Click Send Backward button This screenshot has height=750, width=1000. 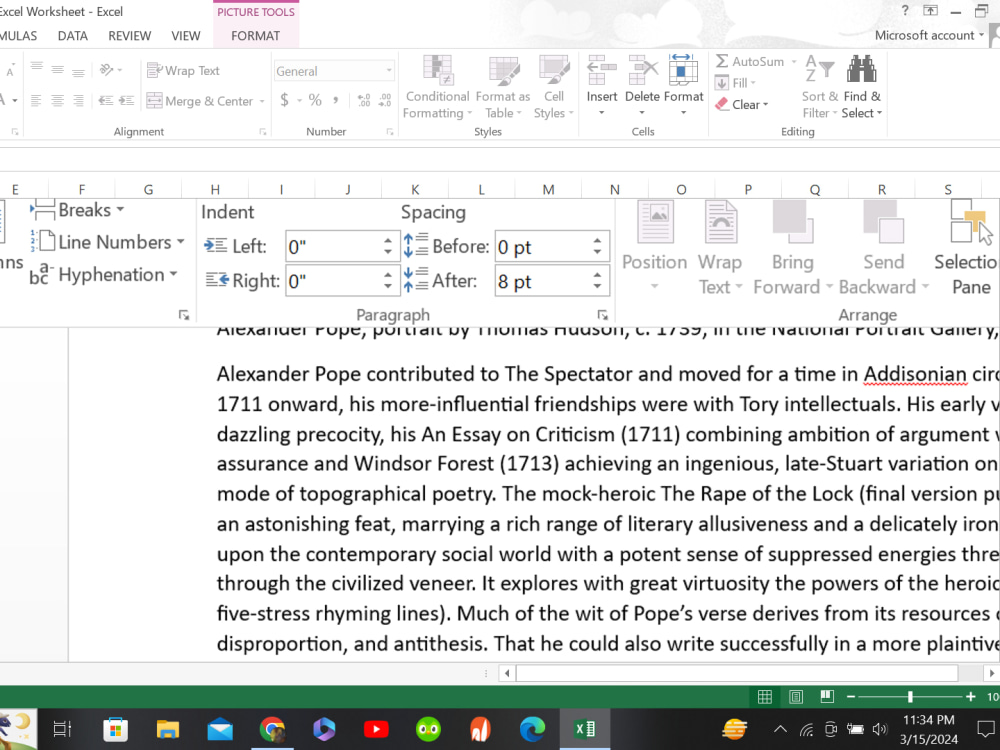pyautogui.click(x=883, y=247)
